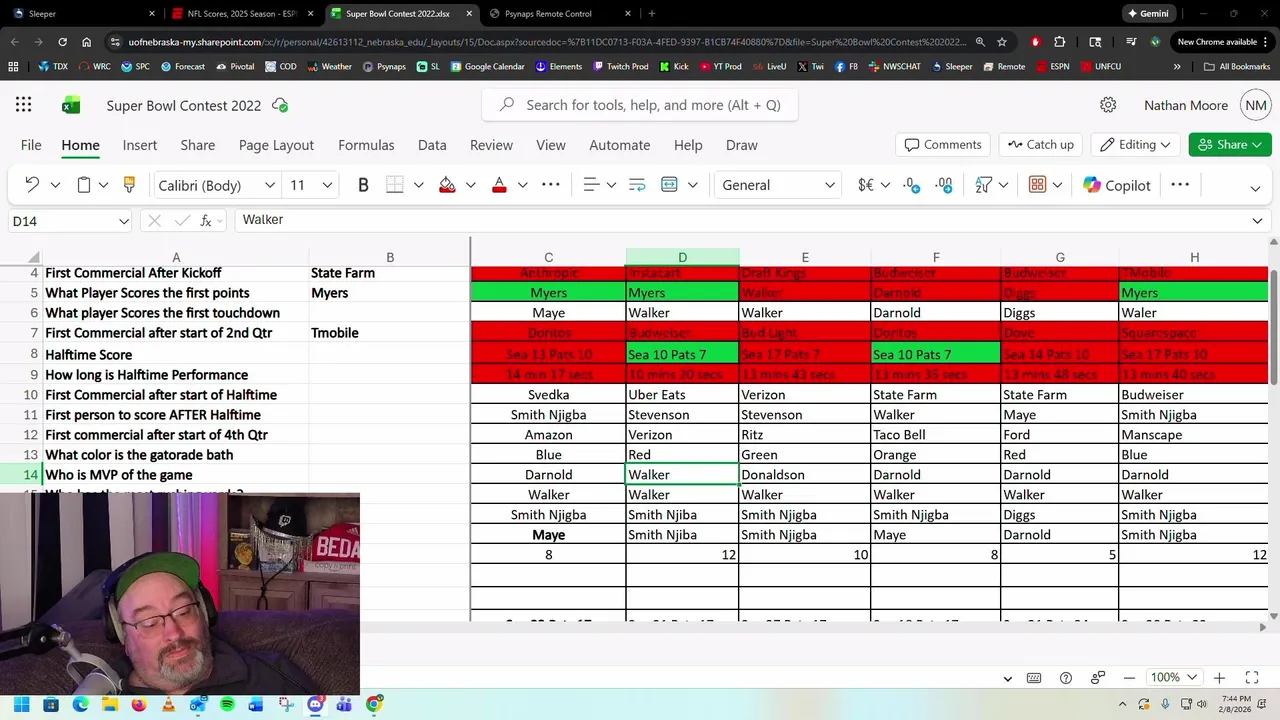The width and height of the screenshot is (1280, 720).
Task: Switch to the Automate tab
Action: coord(619,145)
